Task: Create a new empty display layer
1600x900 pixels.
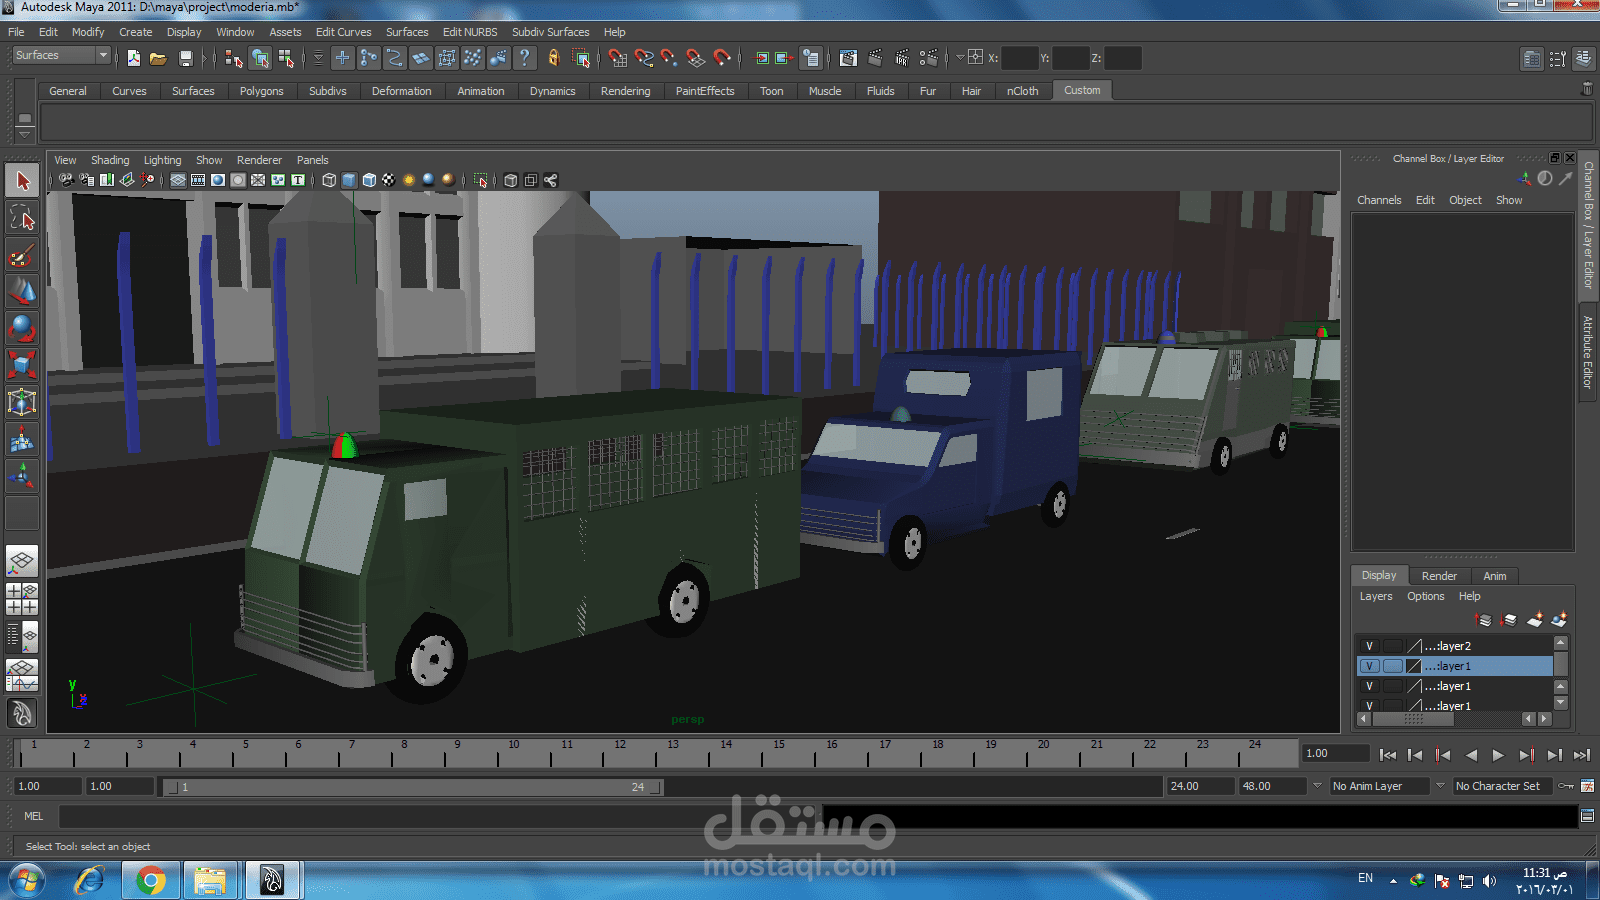Action: (x=1535, y=620)
